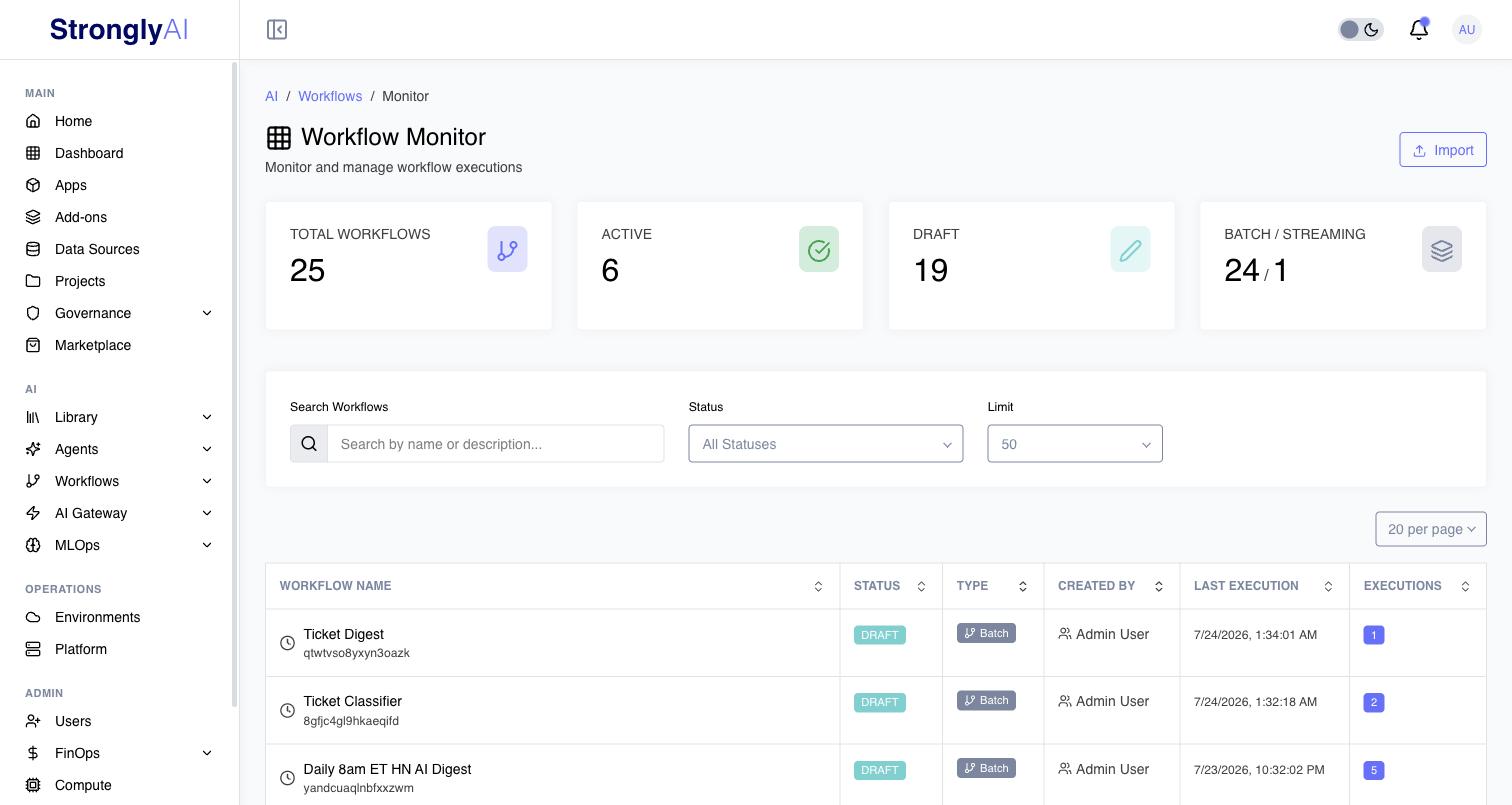Viewport: 1512px width, 805px height.
Task: Click the Environments cloud icon
Action: (33, 617)
